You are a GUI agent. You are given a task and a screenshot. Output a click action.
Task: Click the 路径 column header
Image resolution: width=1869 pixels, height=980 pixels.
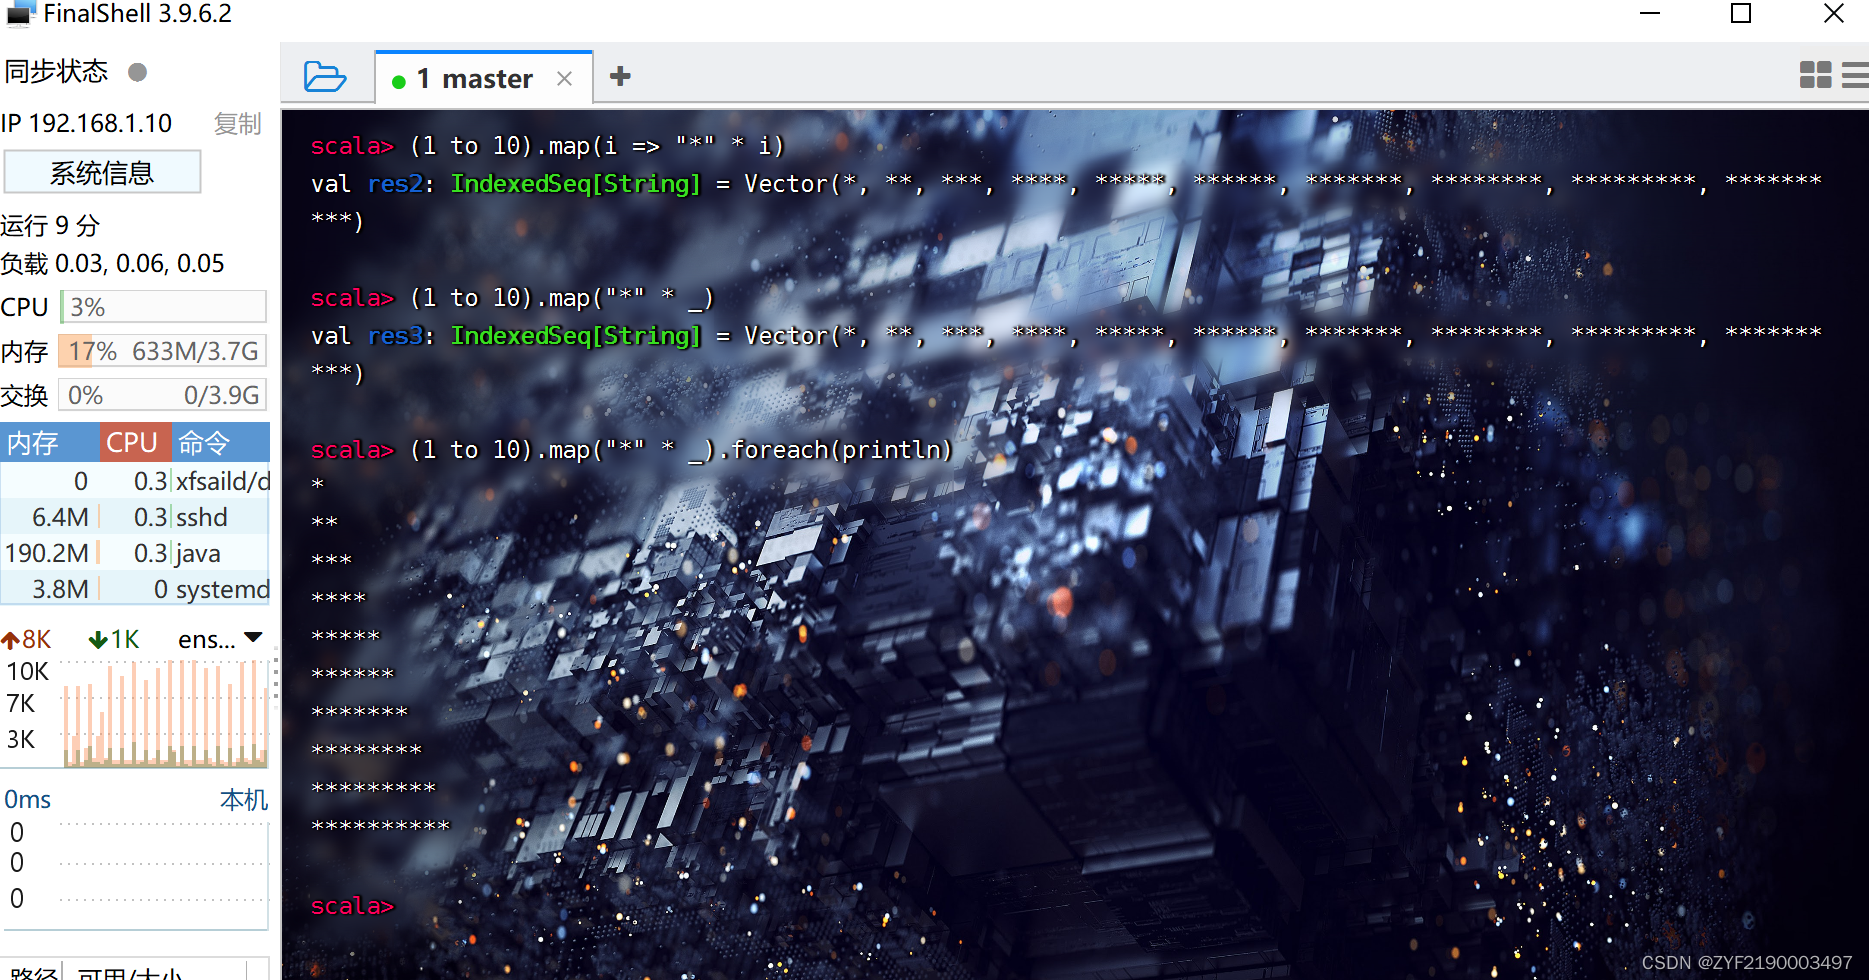33,974
